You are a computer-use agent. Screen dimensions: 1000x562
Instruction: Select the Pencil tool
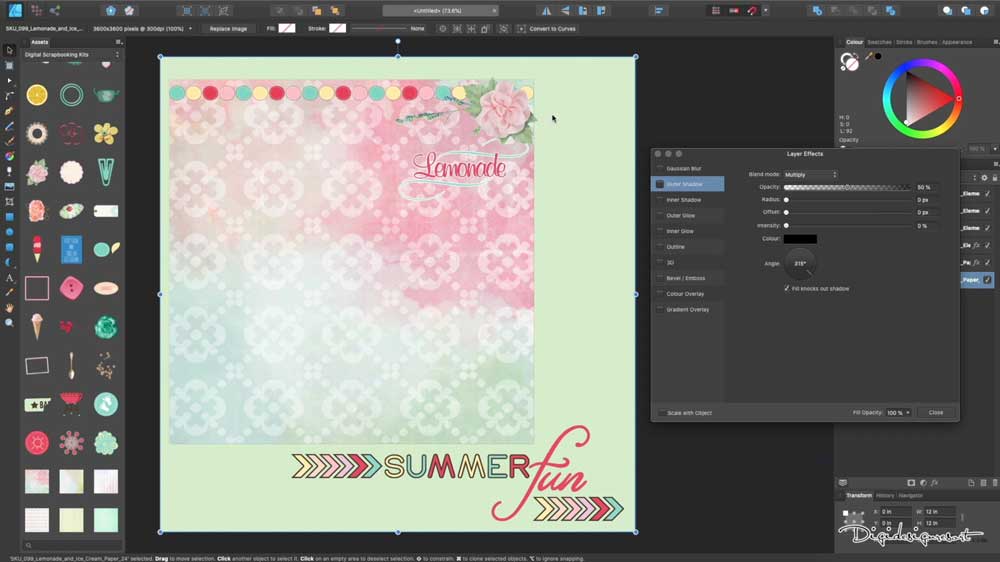point(9,126)
